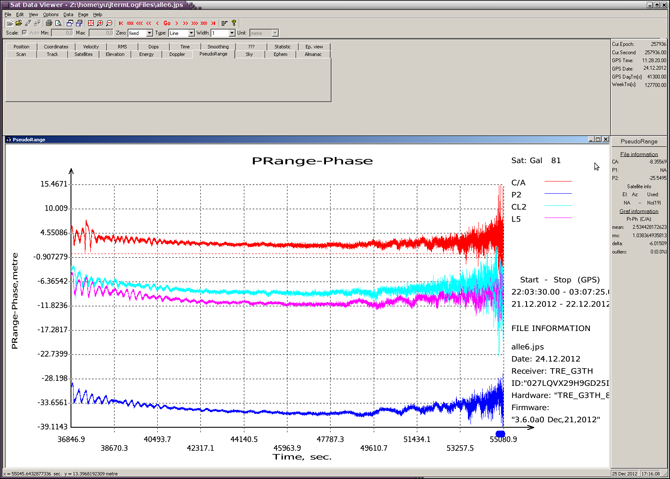
Task: Switch to the Satellites tab
Action: coord(83,54)
